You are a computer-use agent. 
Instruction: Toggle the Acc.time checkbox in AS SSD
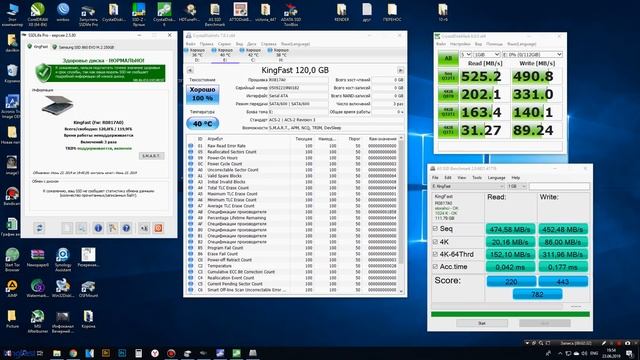[435, 267]
